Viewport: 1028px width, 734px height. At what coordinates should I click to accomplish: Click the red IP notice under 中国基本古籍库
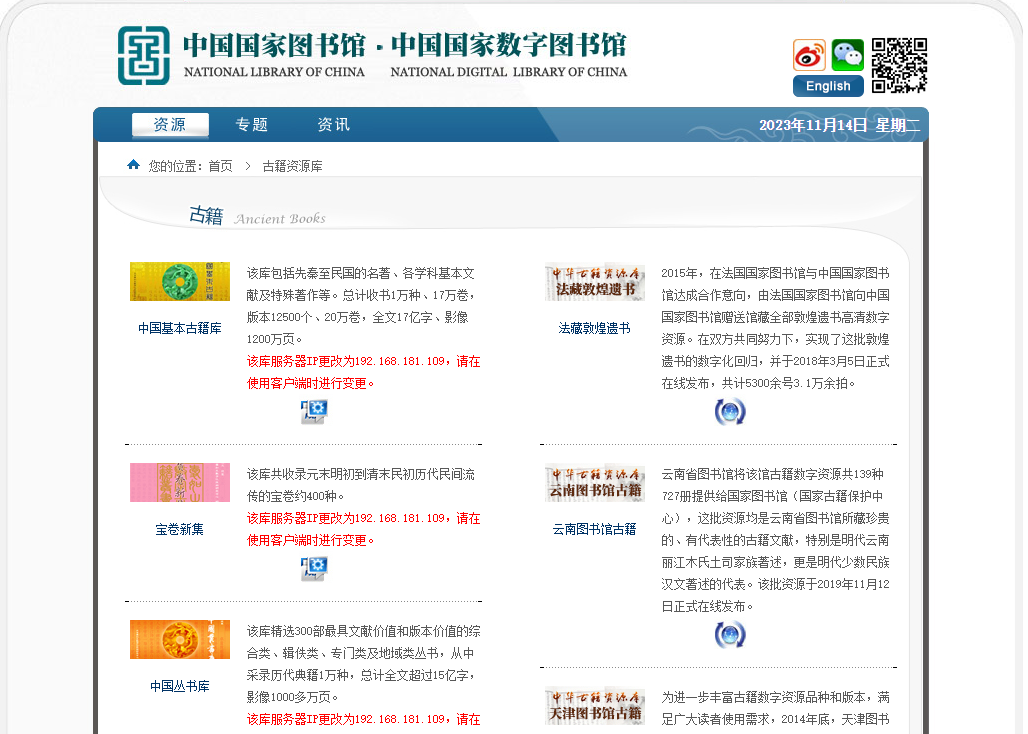coord(364,372)
